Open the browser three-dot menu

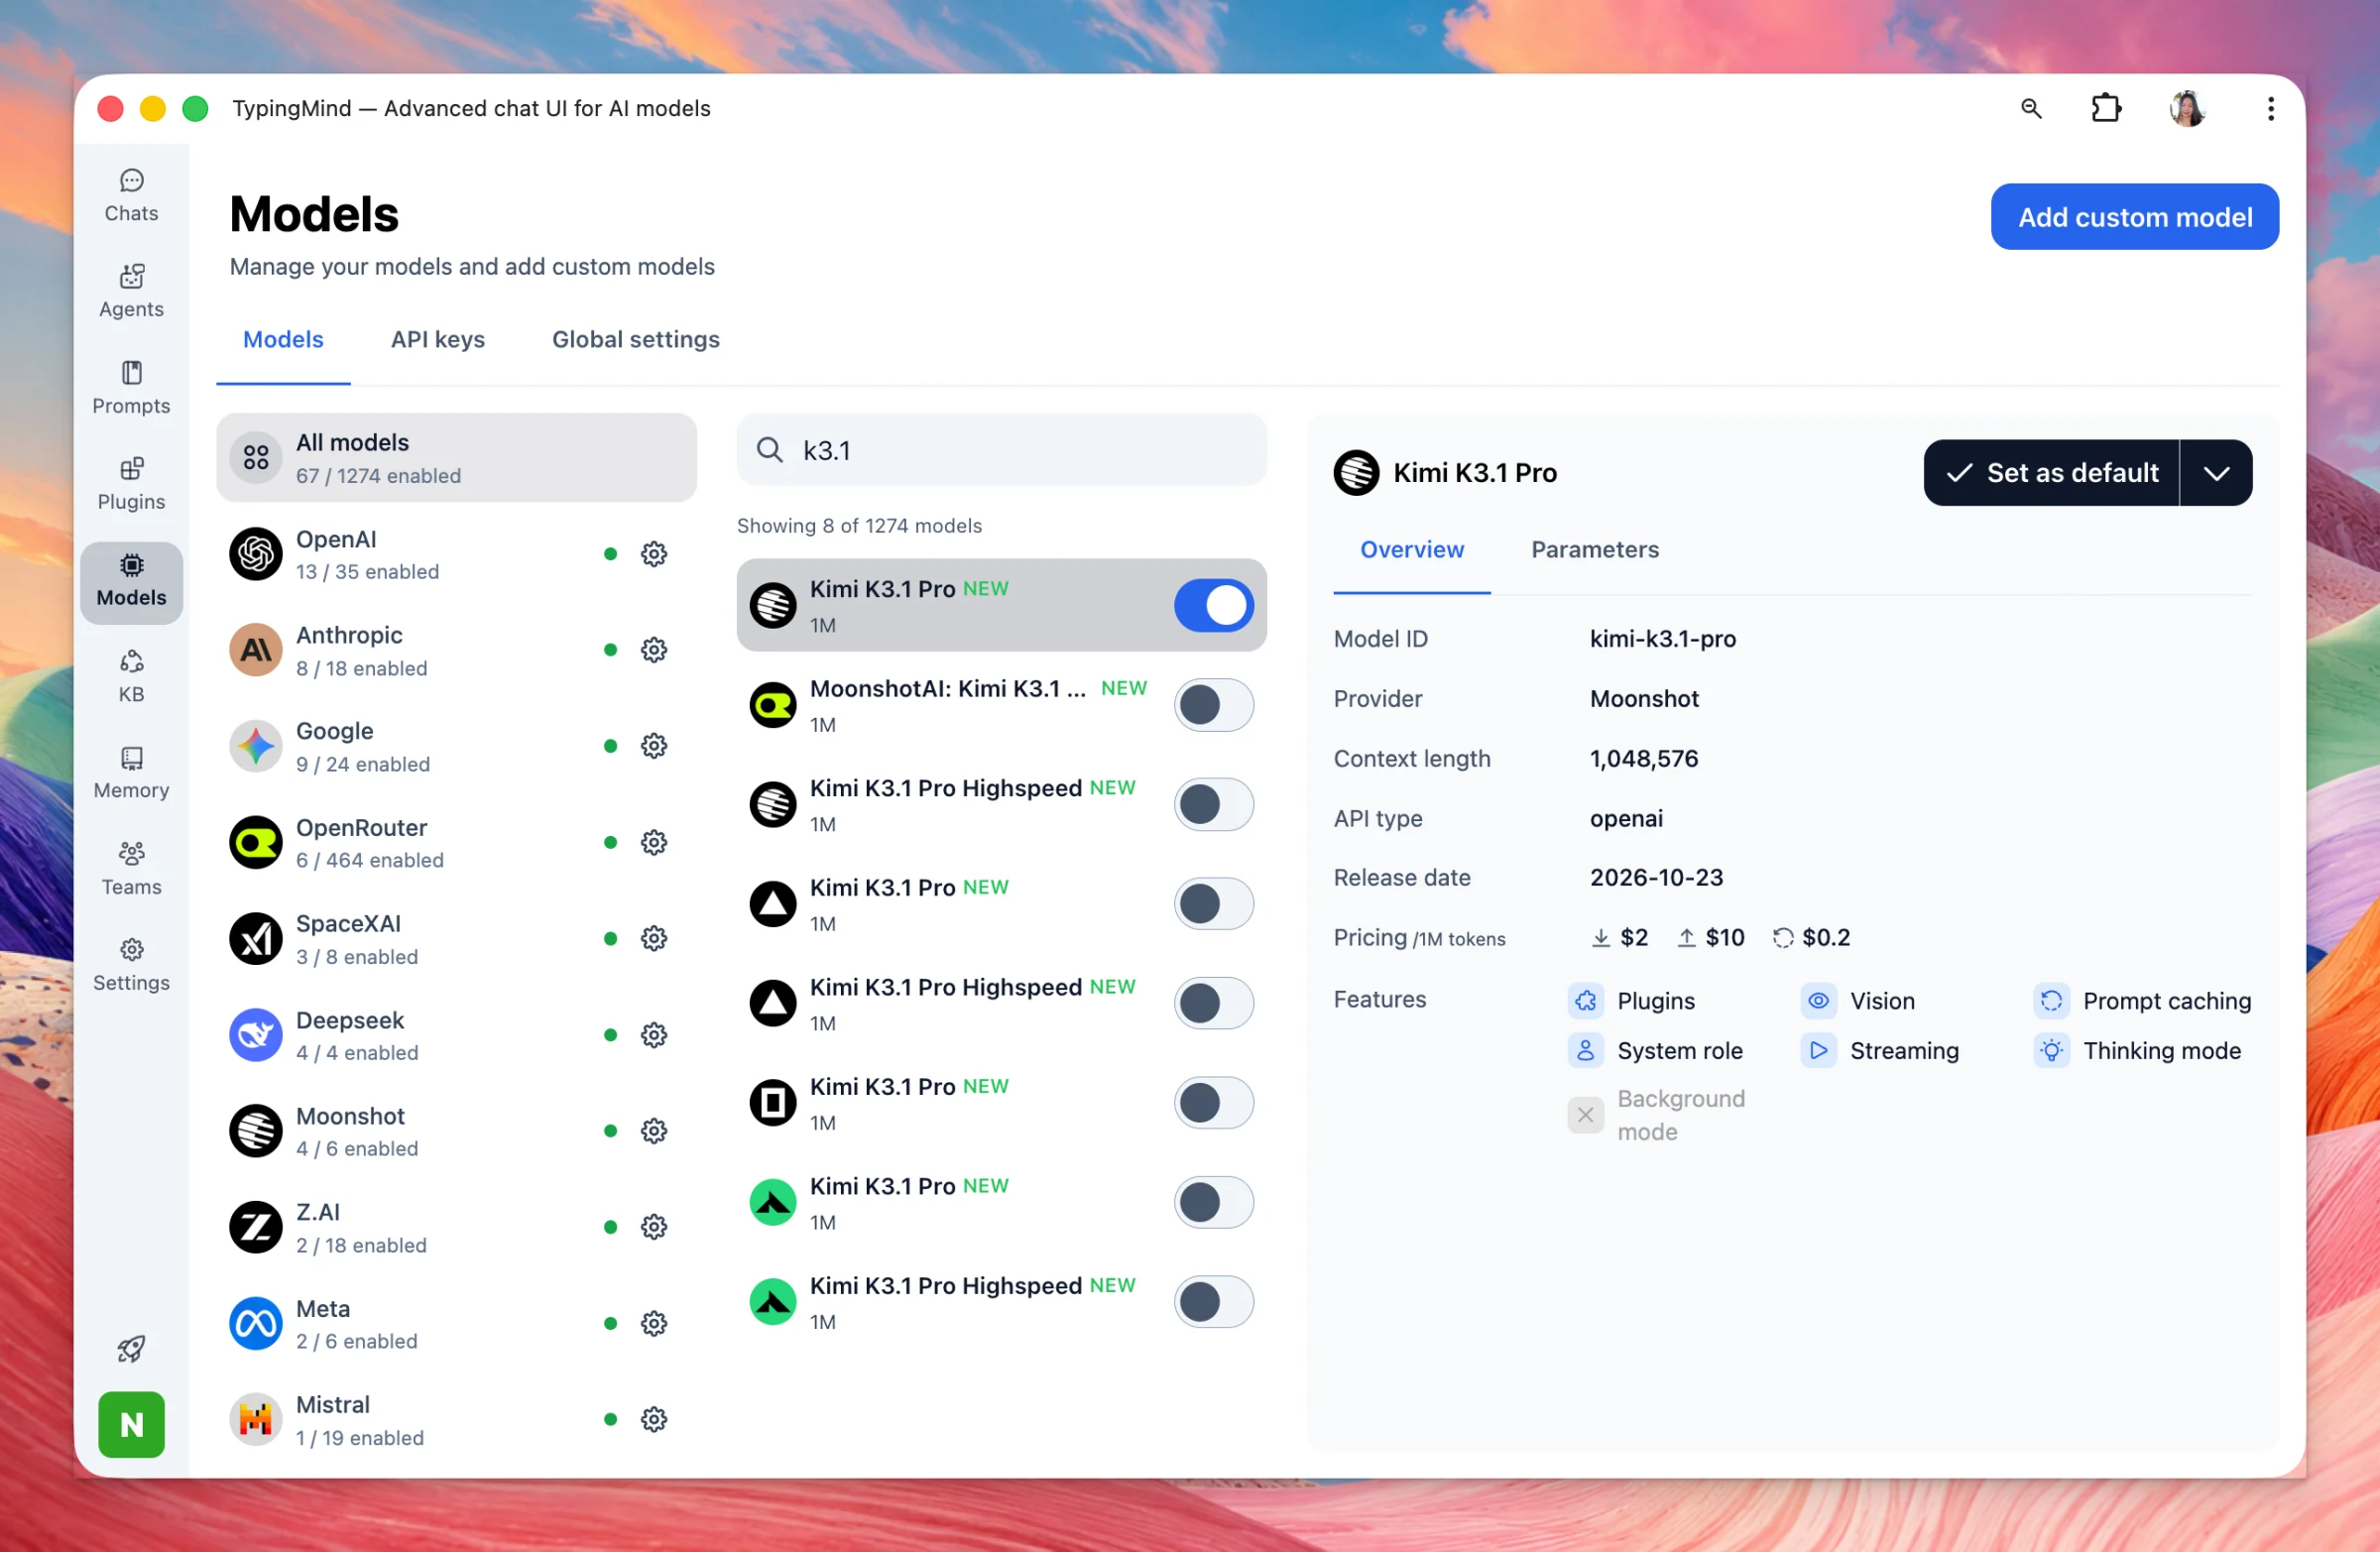pos(2270,108)
